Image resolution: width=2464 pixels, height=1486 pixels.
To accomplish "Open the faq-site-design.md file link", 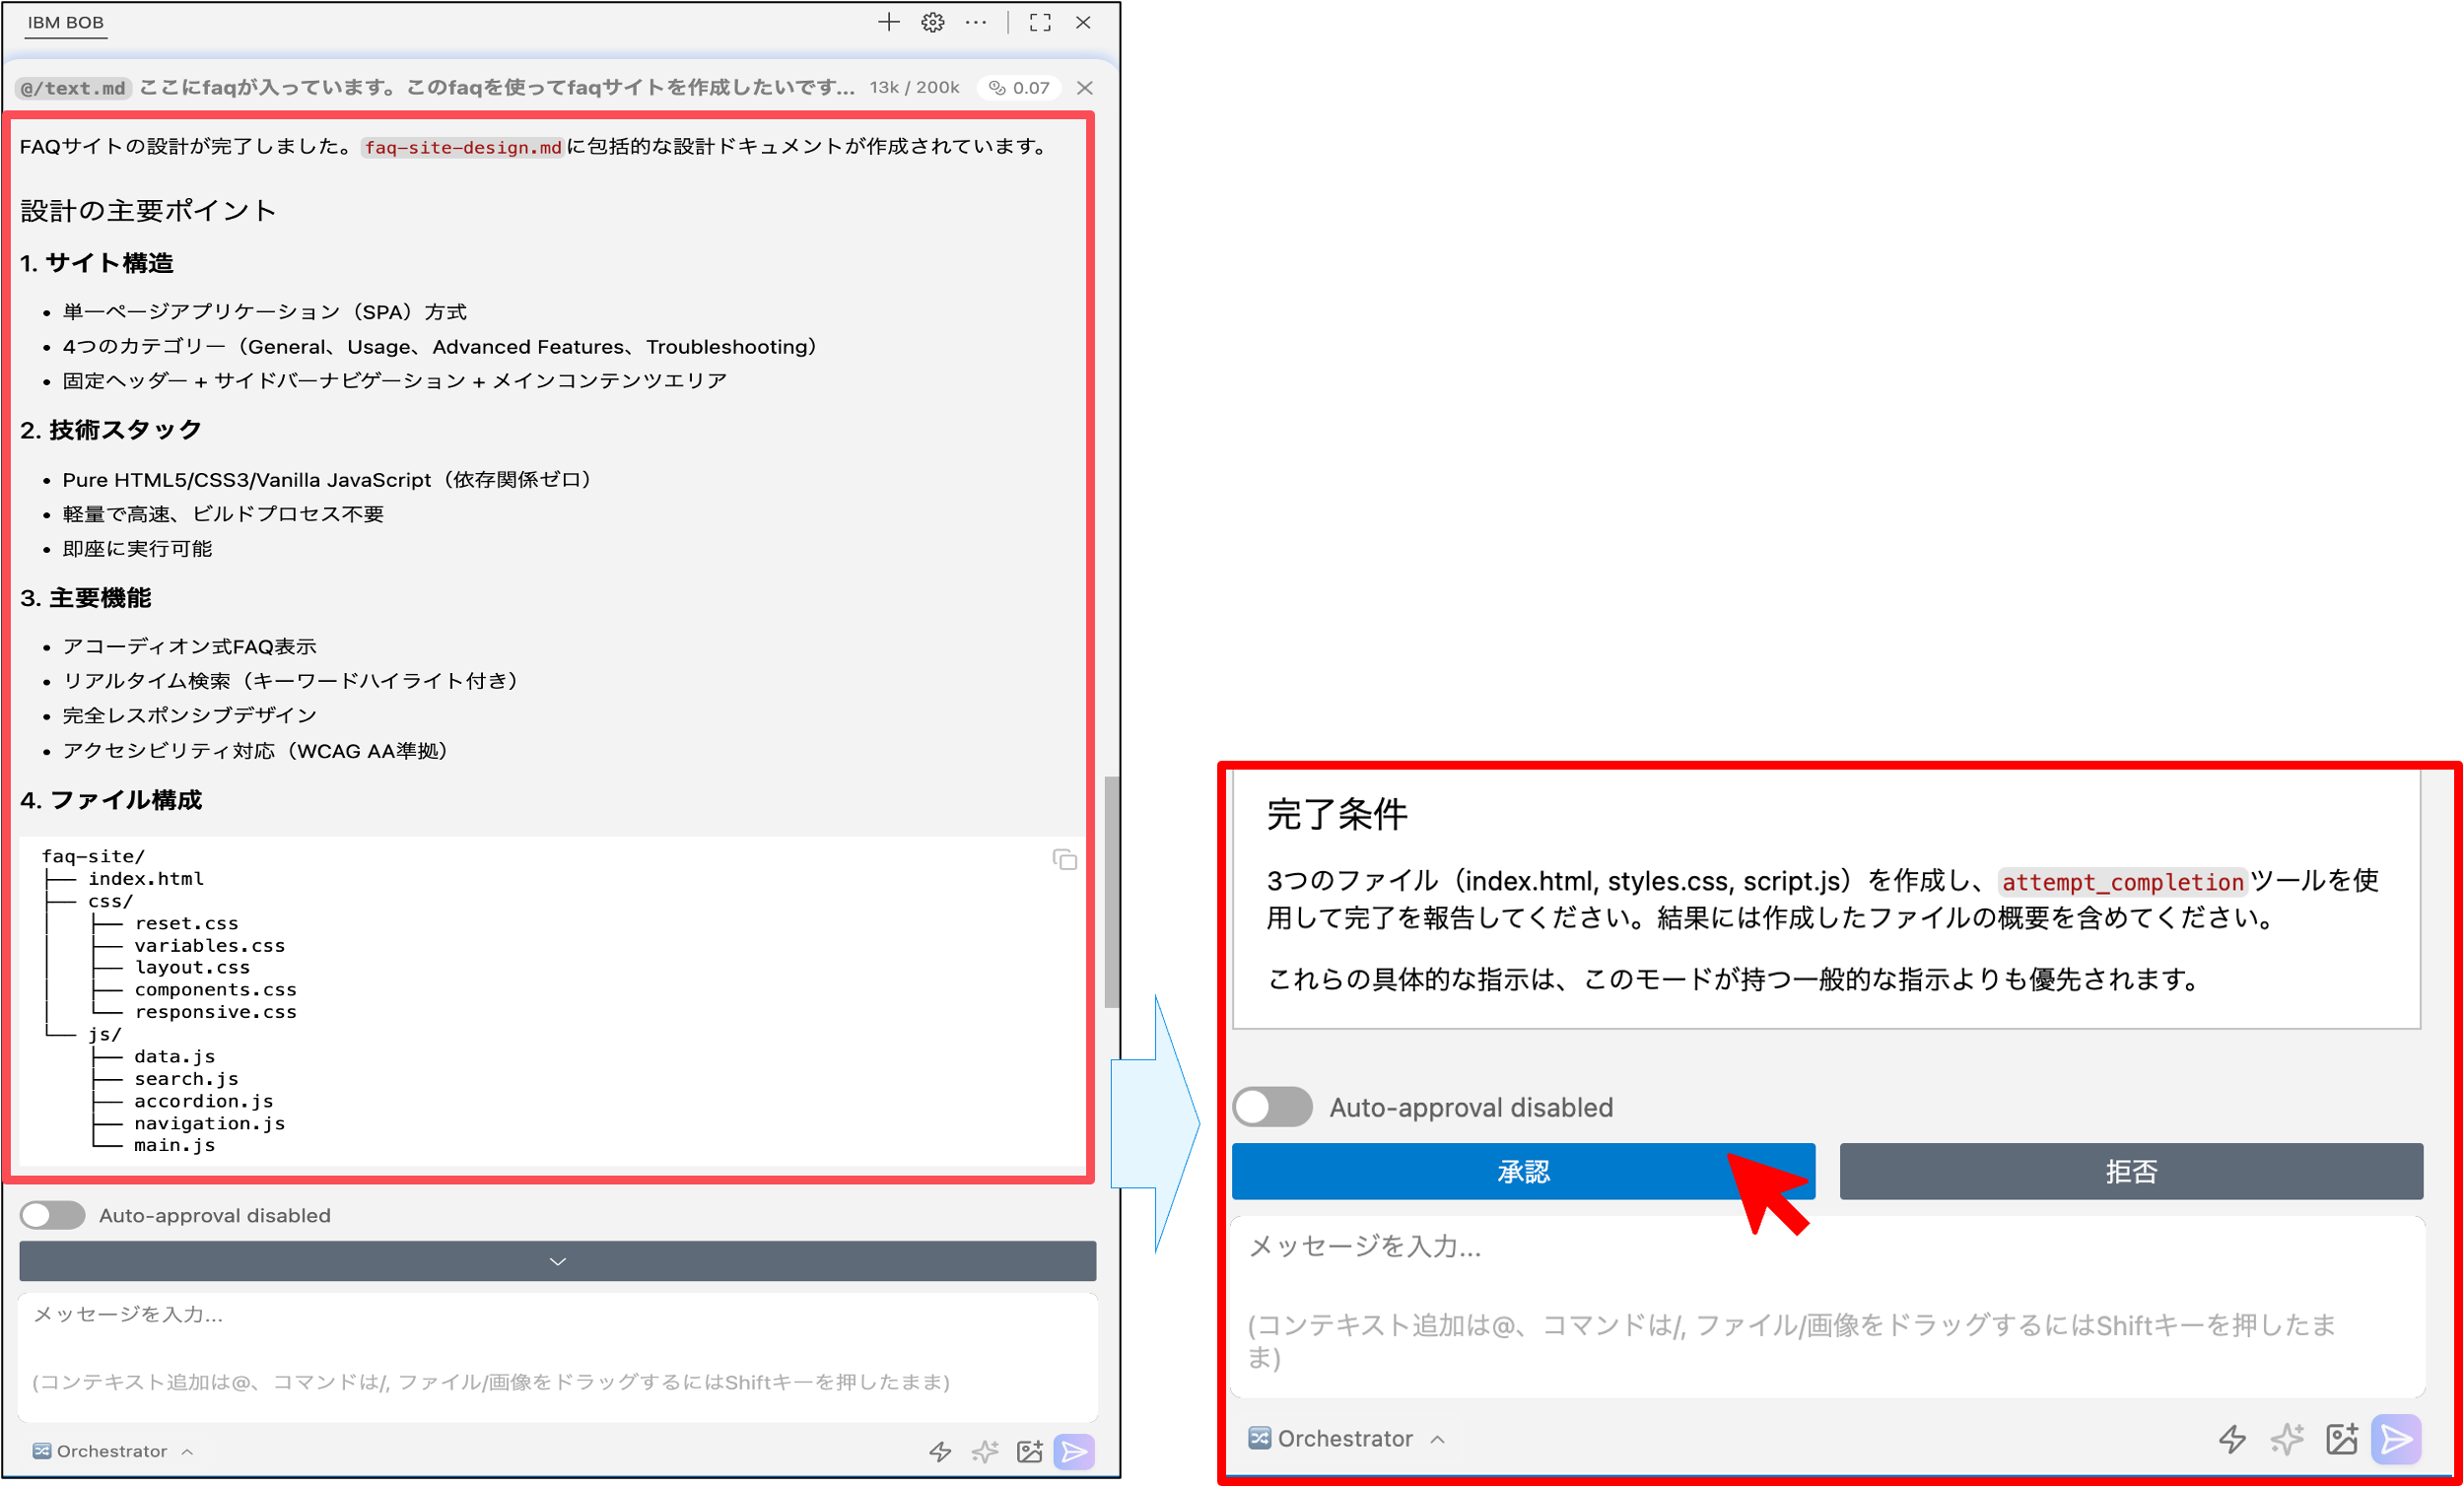I will pyautogui.click(x=463, y=147).
